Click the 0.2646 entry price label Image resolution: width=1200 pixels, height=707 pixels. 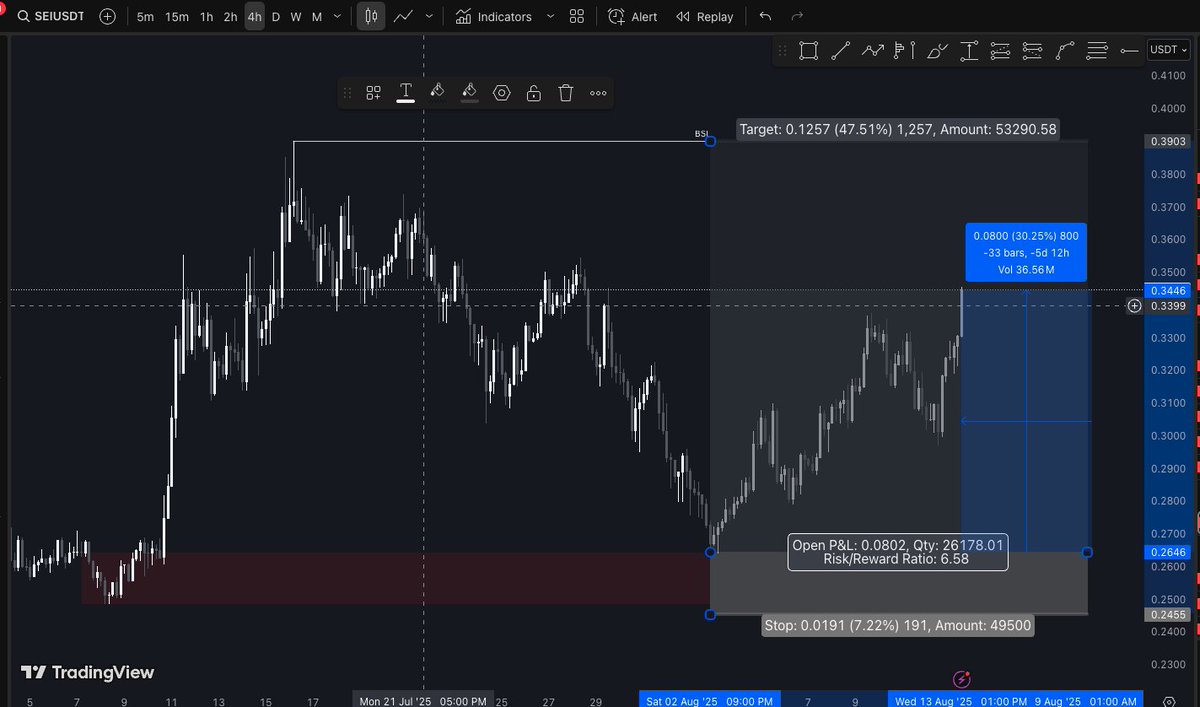click(x=1166, y=552)
